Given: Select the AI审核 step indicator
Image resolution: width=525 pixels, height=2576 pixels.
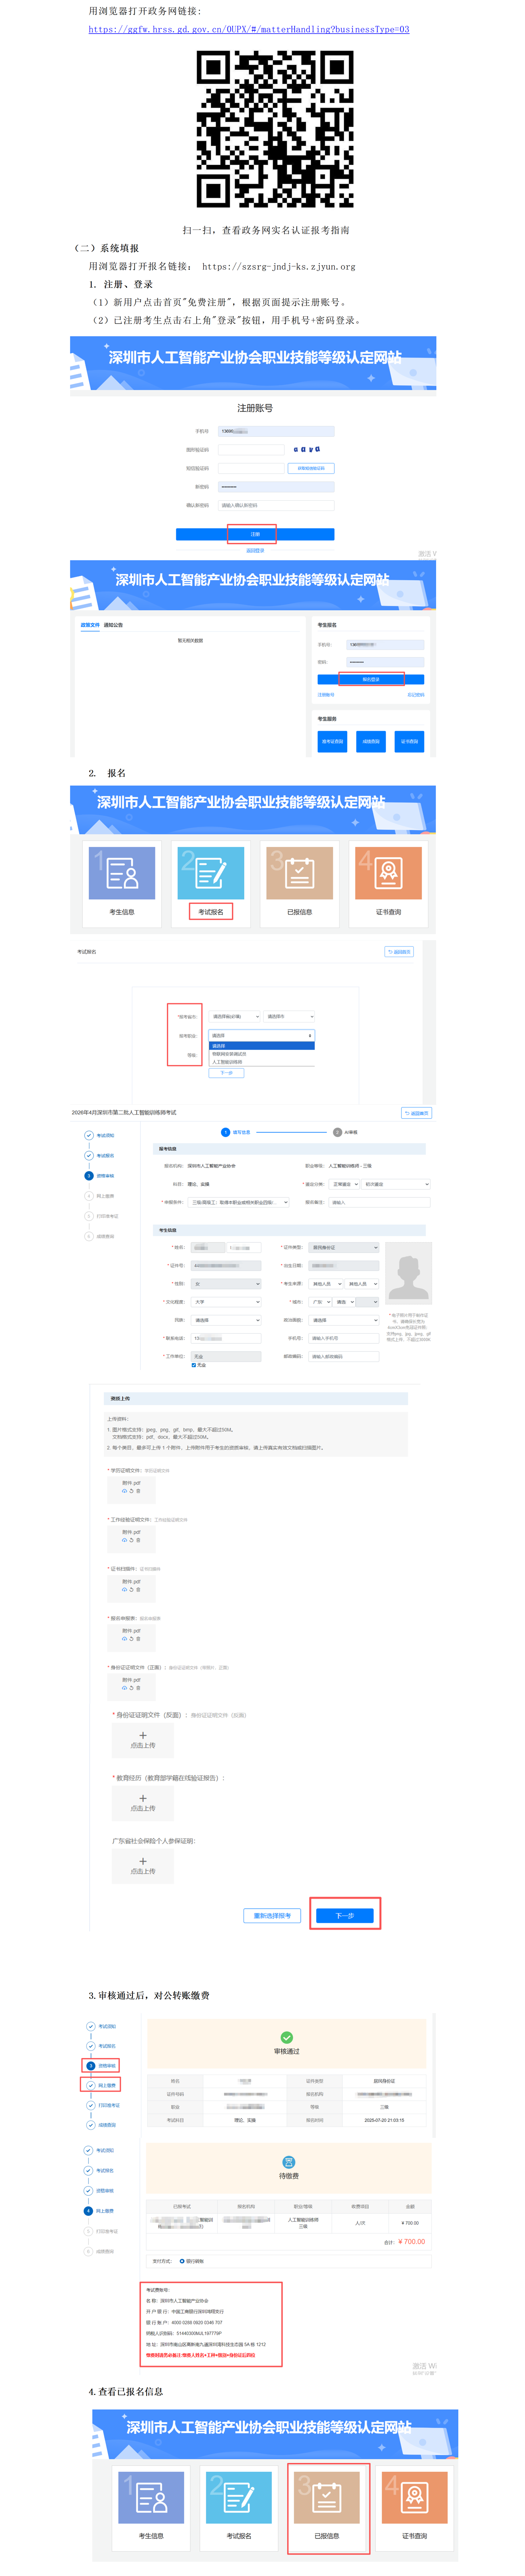Looking at the screenshot, I should point(345,1132).
